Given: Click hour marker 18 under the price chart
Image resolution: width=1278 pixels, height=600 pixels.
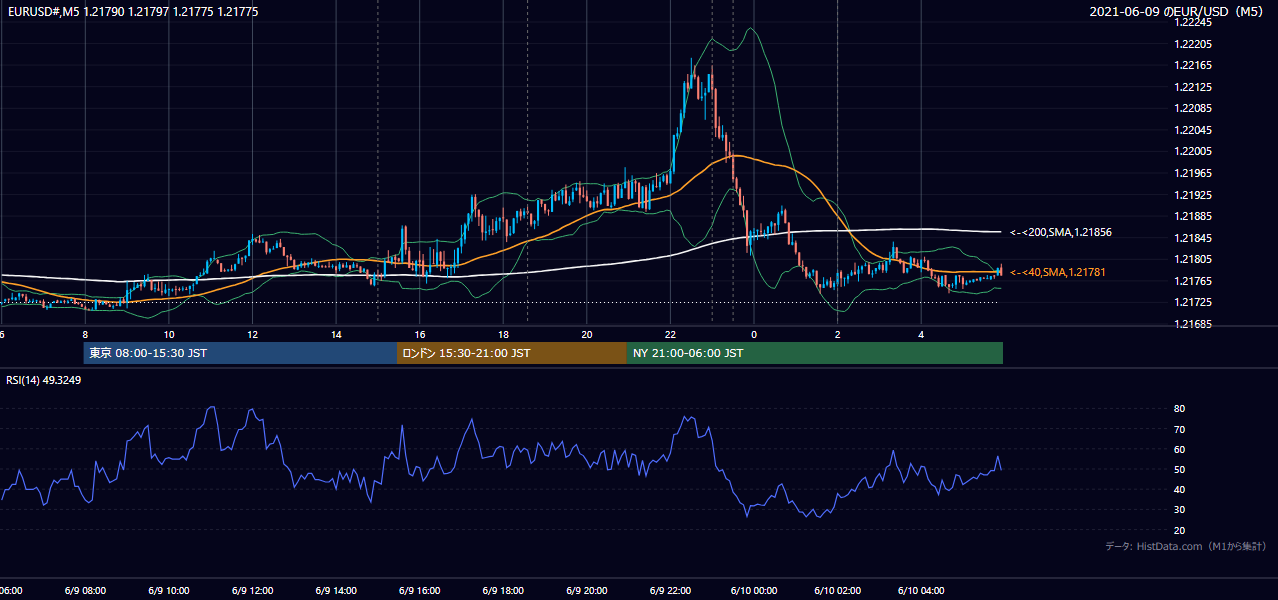Looking at the screenshot, I should pos(503,334).
